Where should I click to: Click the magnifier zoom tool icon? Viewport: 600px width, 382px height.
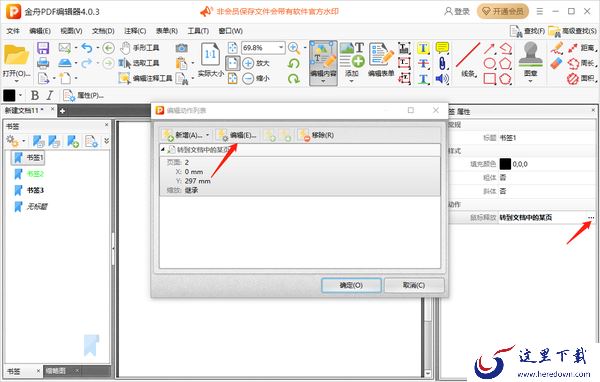[x=293, y=48]
